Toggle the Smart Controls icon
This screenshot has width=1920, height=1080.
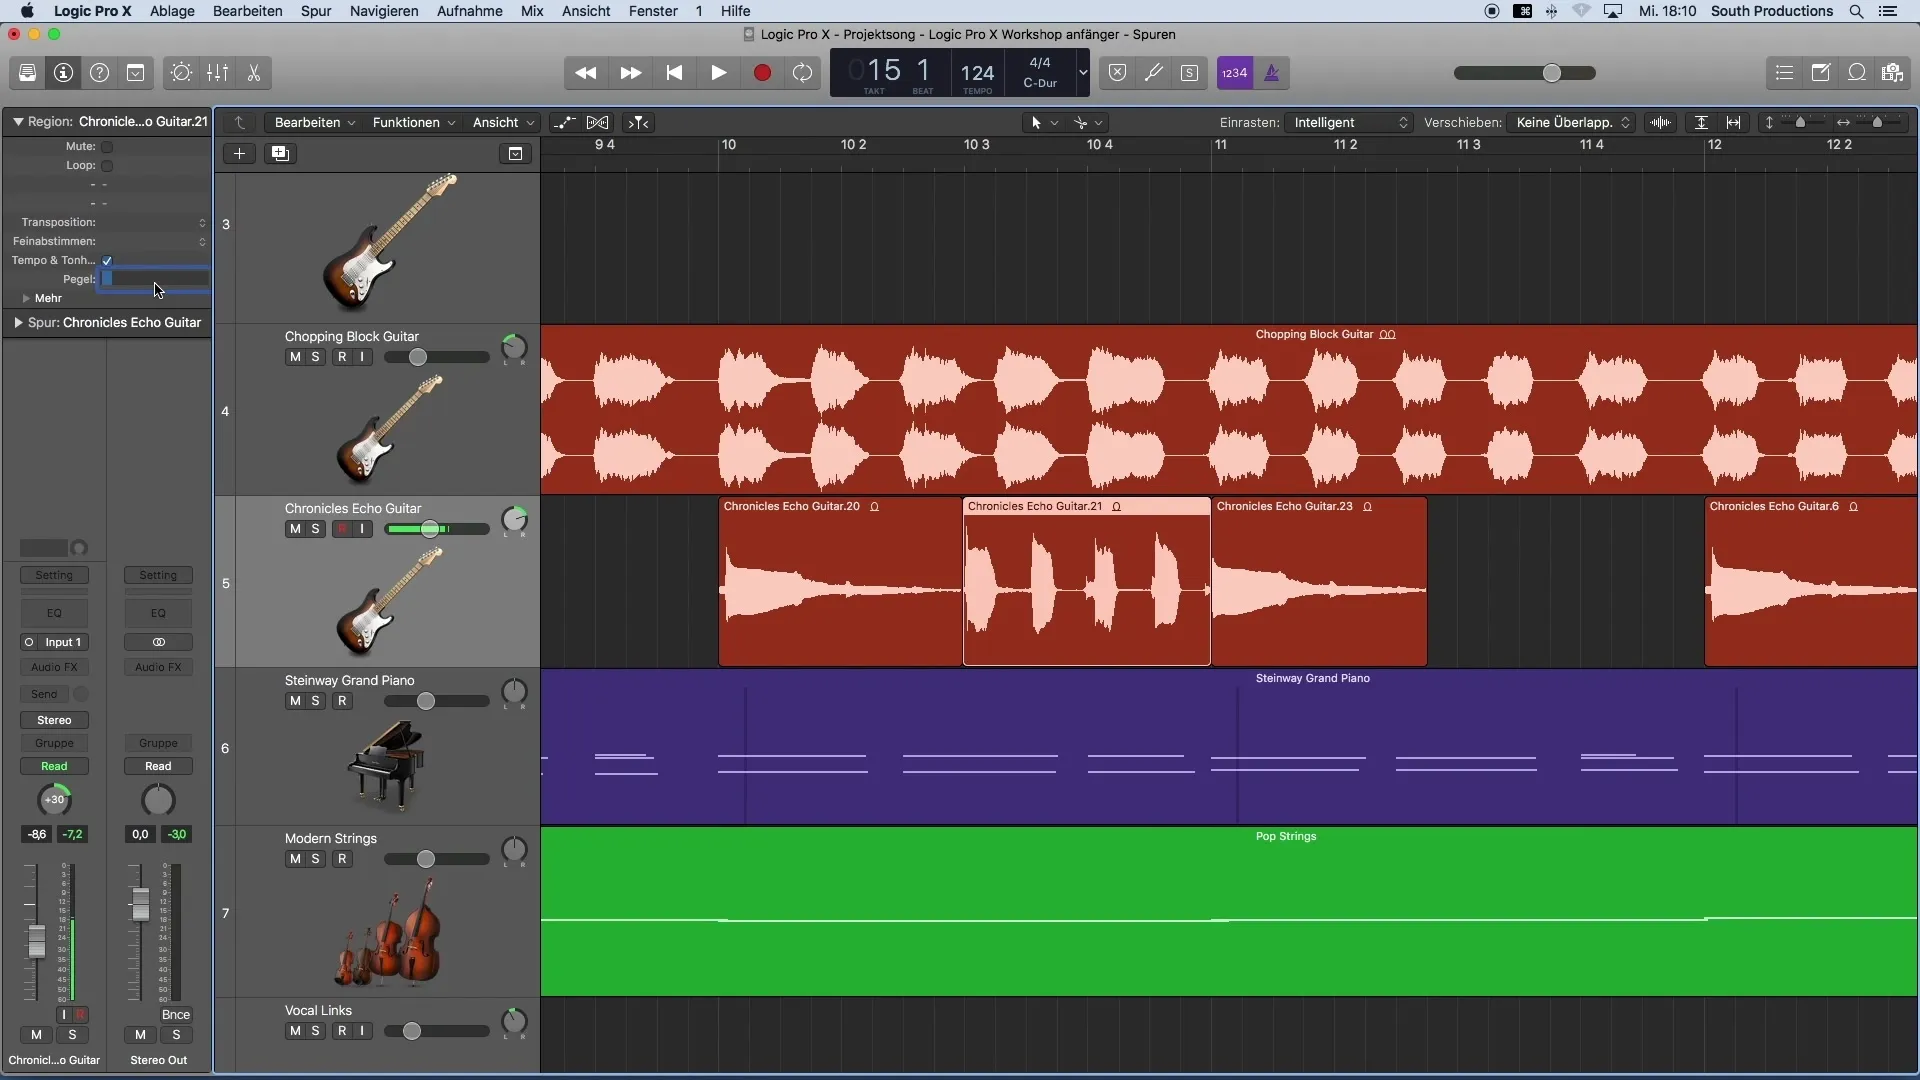(181, 73)
